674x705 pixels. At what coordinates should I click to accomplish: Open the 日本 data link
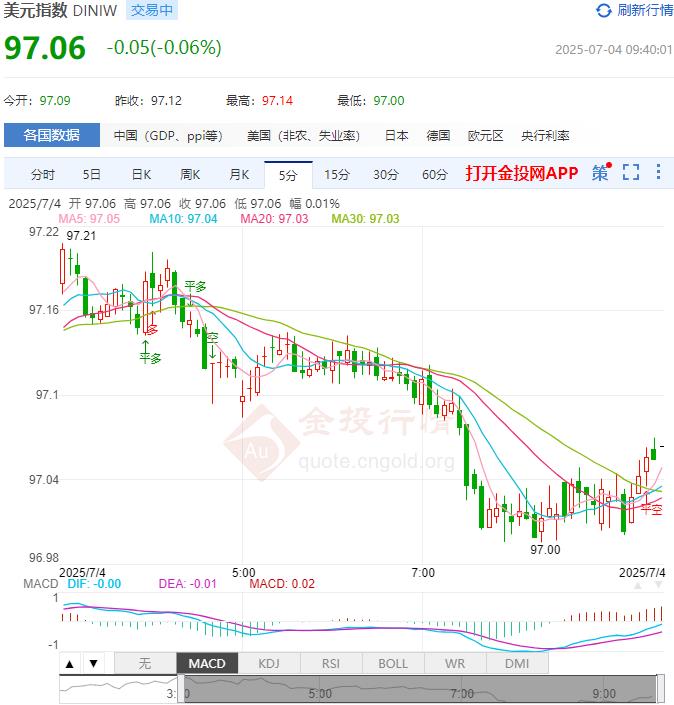[x=397, y=136]
